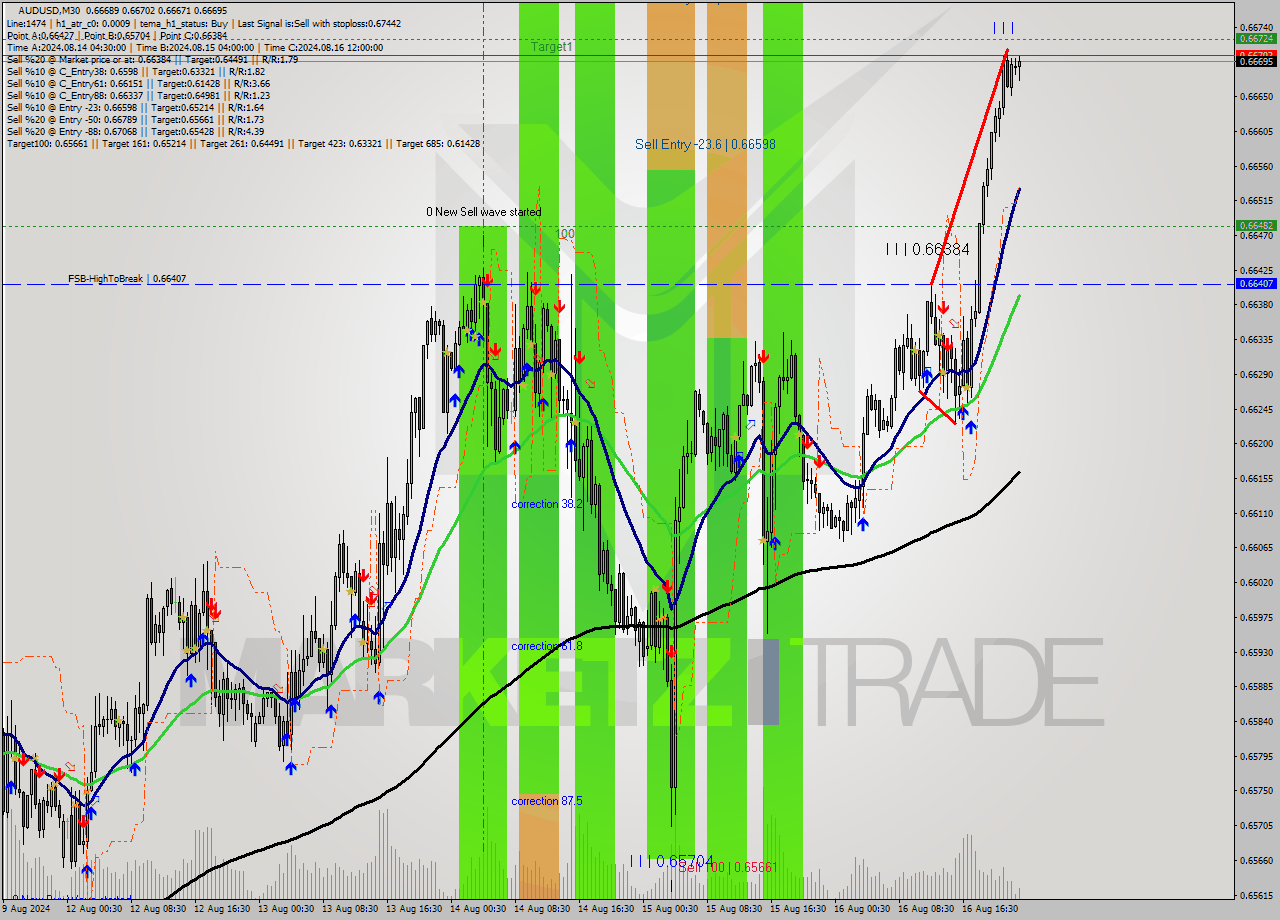Click the 'Point A:0.66427' info line
This screenshot has height=920, width=1280.
(x=115, y=35)
